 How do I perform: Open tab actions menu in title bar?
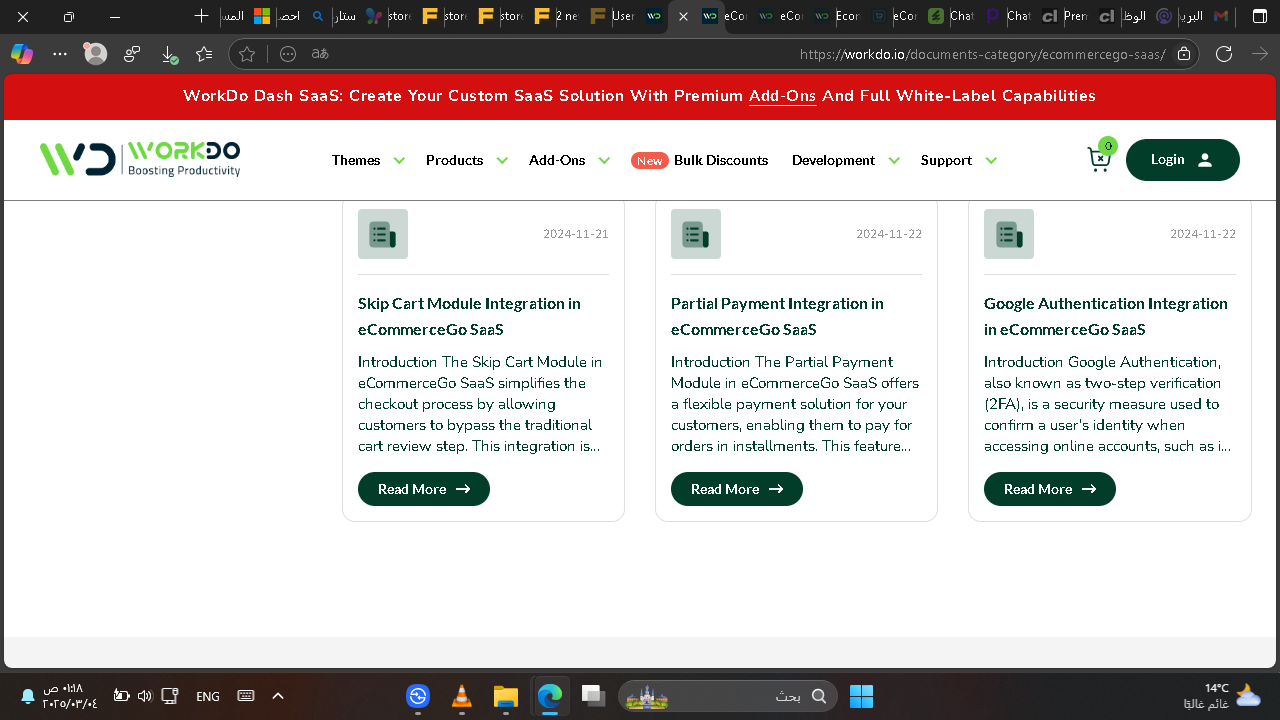point(1260,16)
